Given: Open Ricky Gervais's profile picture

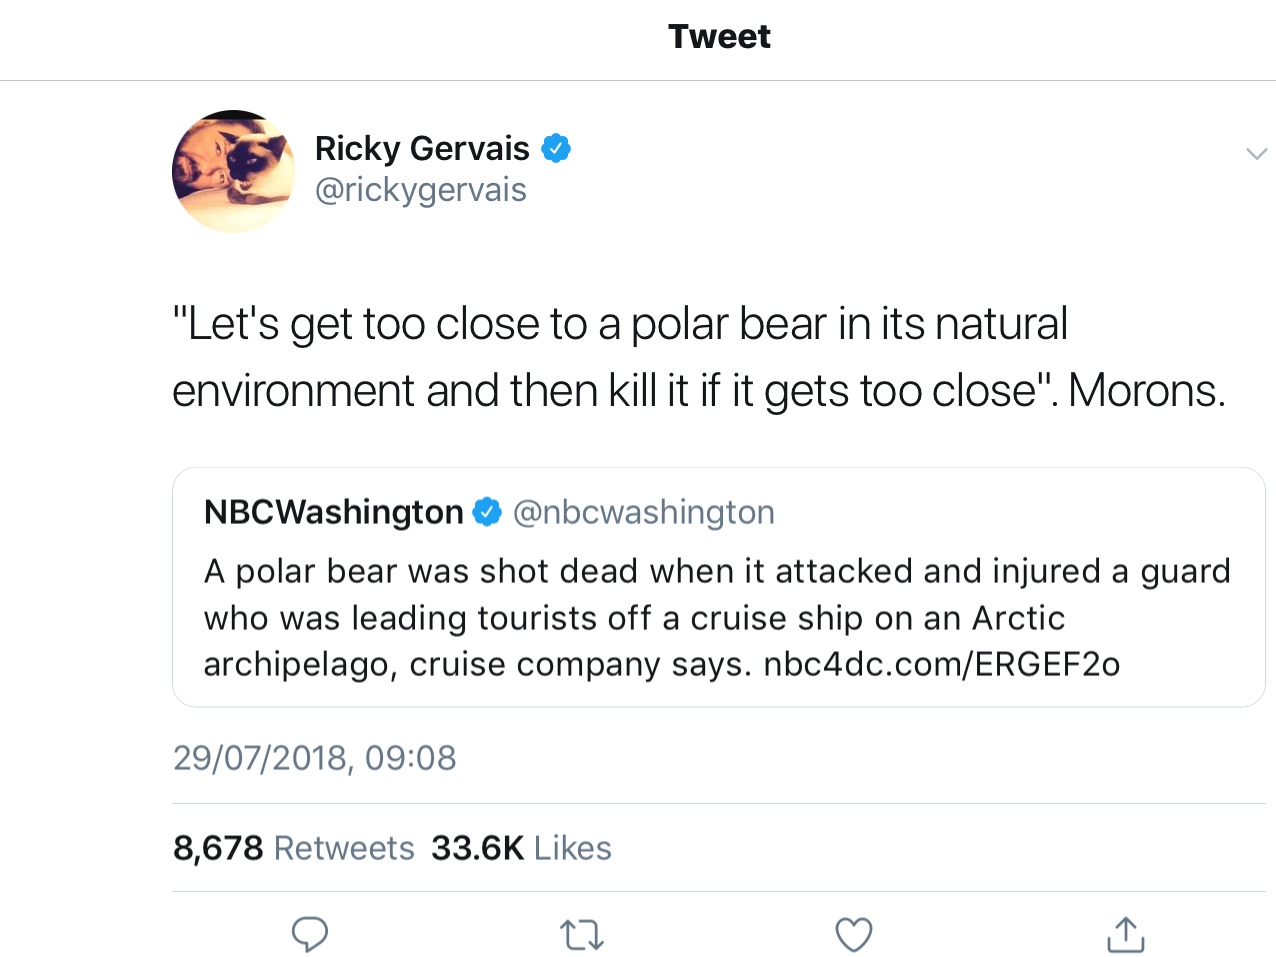Looking at the screenshot, I should 233,171.
